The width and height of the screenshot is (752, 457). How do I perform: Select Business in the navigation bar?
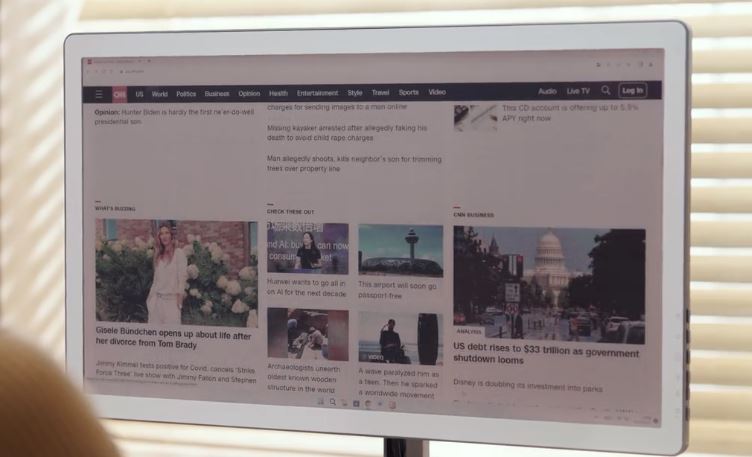point(217,94)
